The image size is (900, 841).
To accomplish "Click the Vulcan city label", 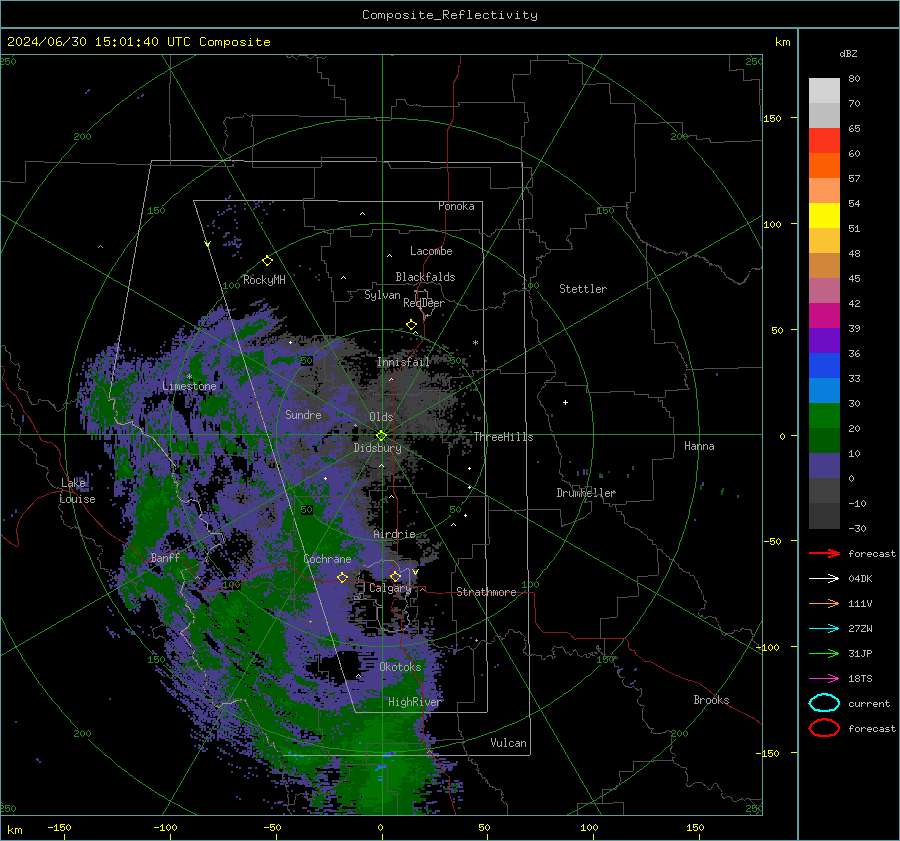I will 509,743.
